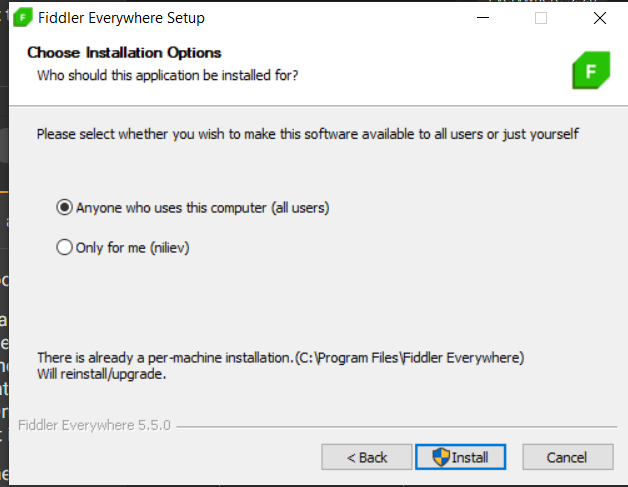Click the C:\Program Files\Fiddler Everywhere path text
628x487 pixels.
(410, 357)
